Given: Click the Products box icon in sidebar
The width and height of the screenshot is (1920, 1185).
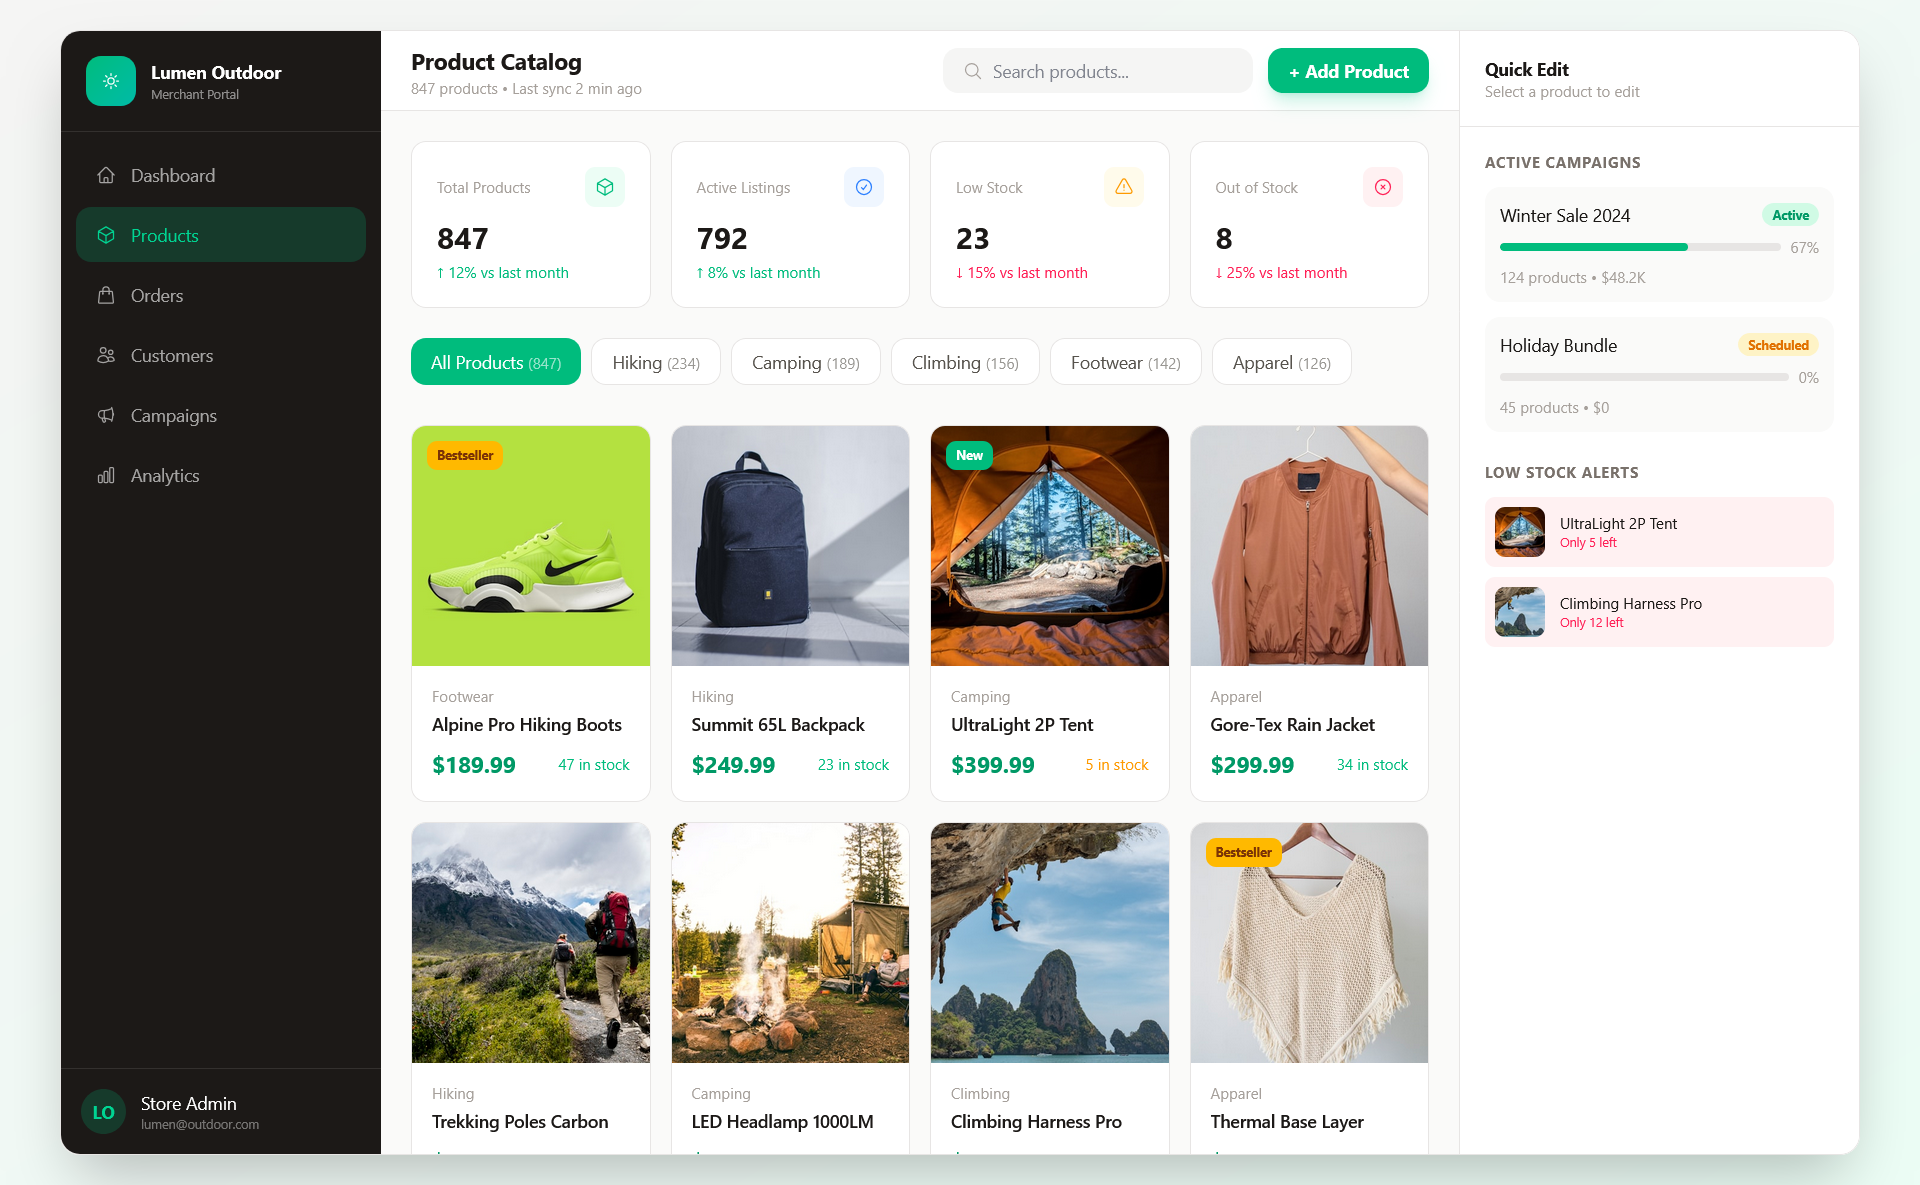Looking at the screenshot, I should 106,235.
